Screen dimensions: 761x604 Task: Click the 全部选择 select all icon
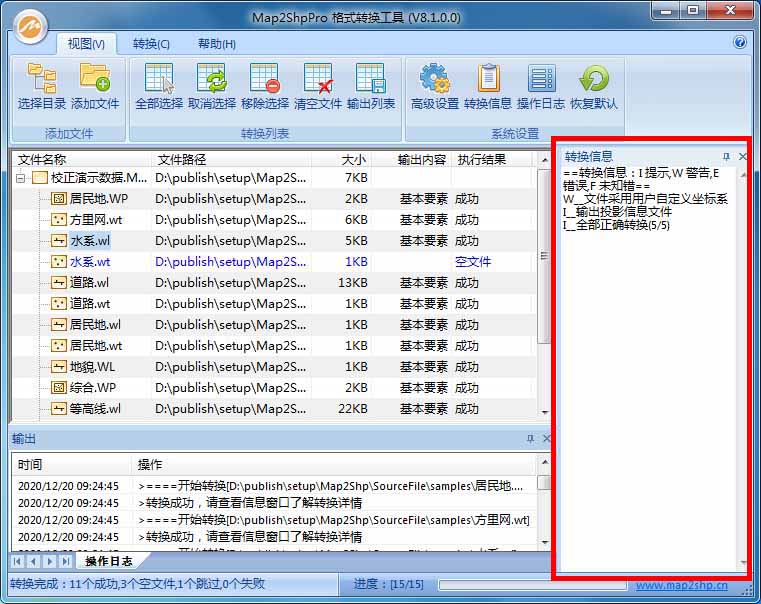(x=159, y=78)
